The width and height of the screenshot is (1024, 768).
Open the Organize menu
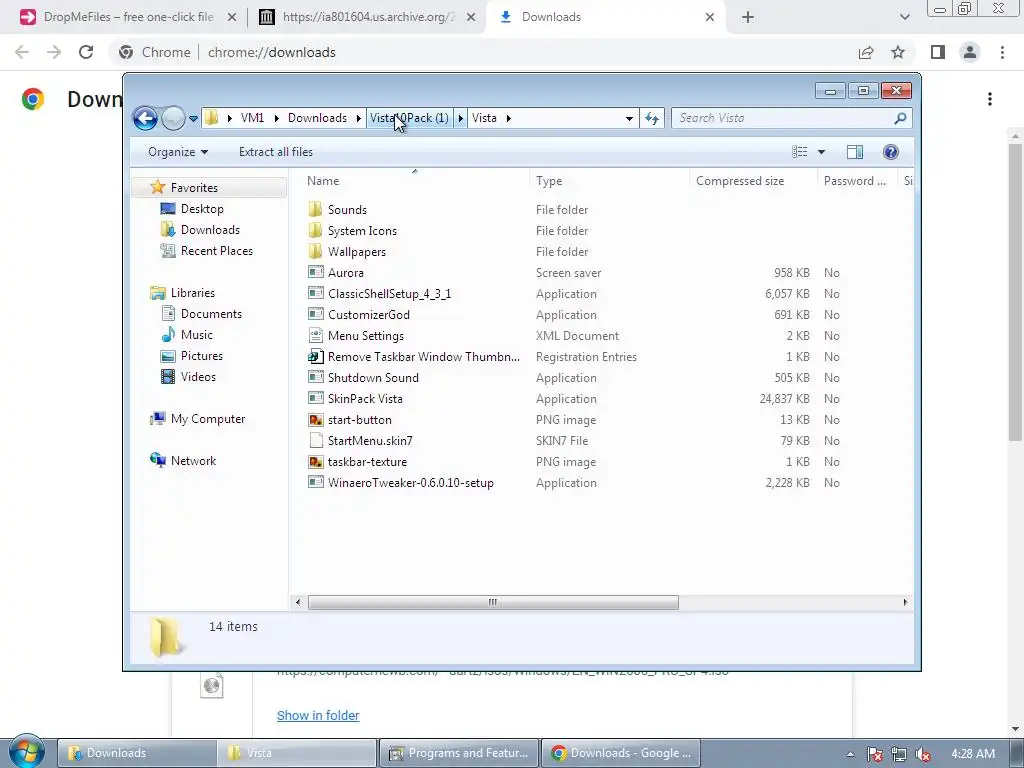pyautogui.click(x=178, y=152)
